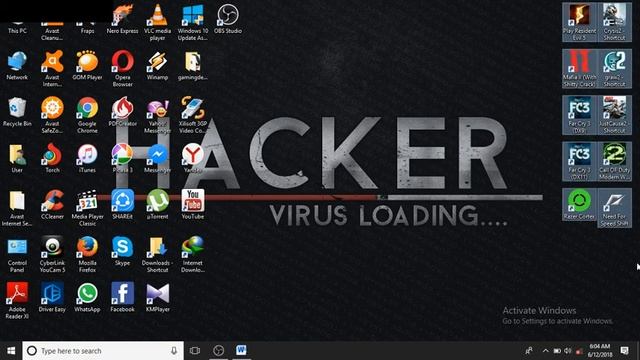Click the Torch browser icon
This screenshot has height=360, width=640.
pos(52,158)
